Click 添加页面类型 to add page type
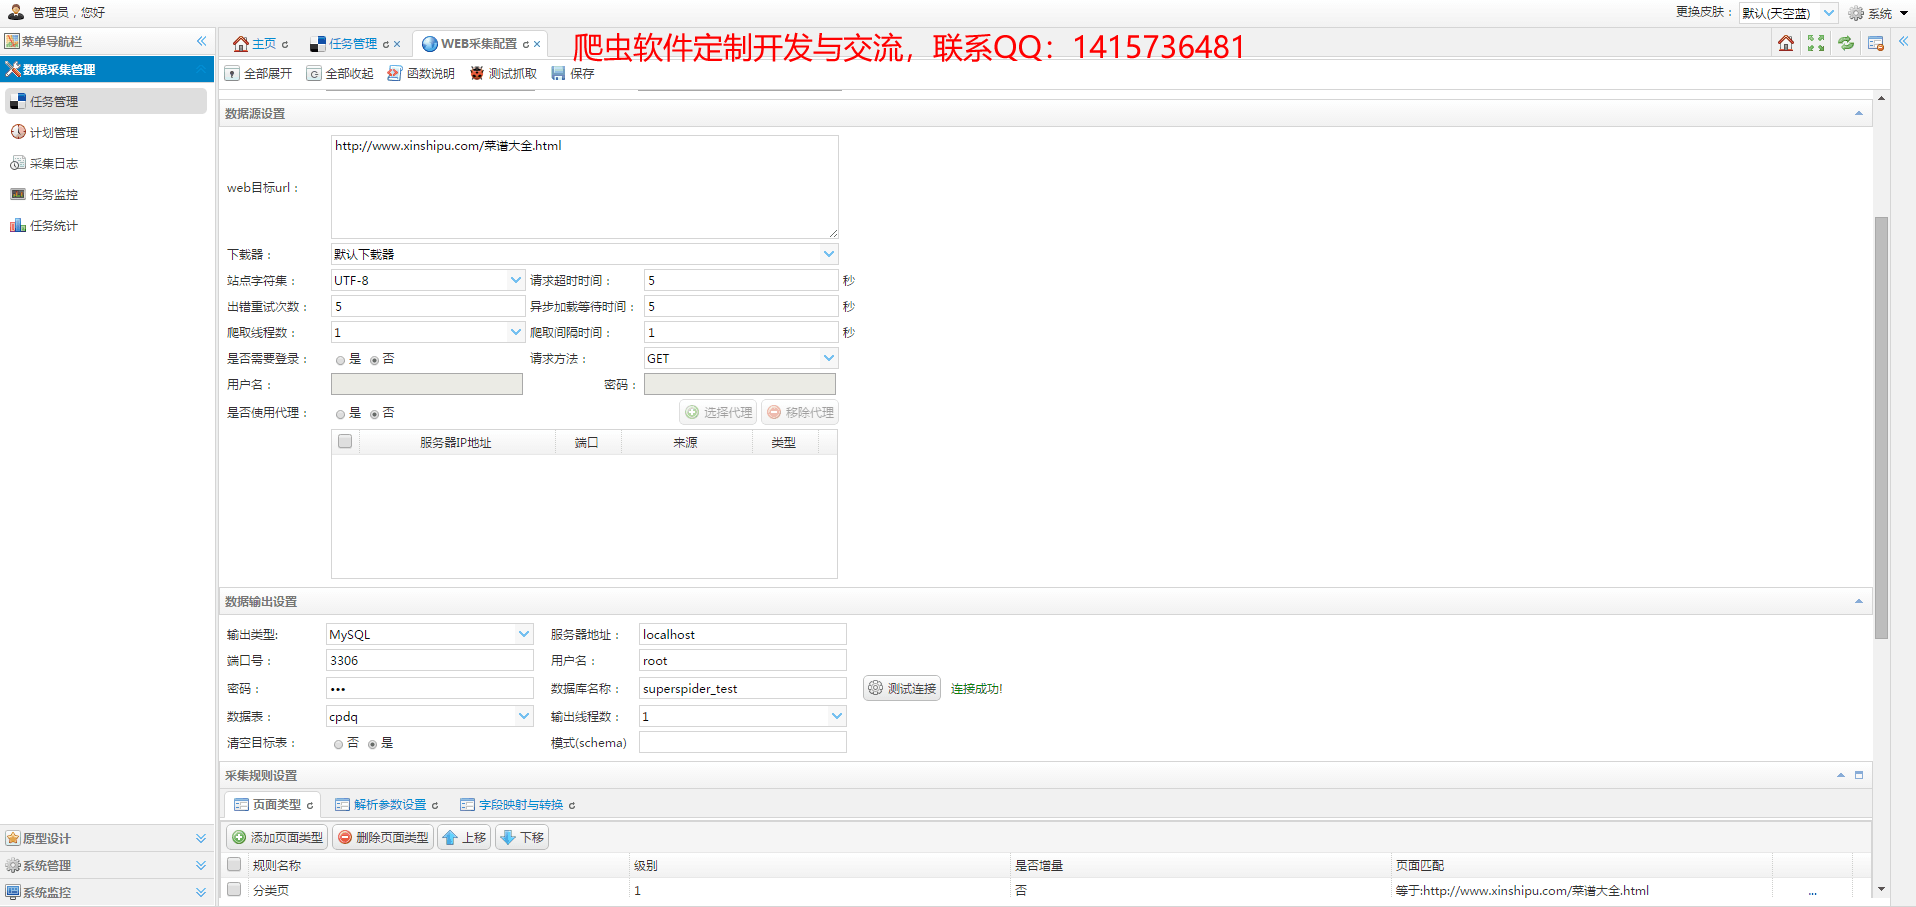This screenshot has height=907, width=1916. [x=276, y=837]
